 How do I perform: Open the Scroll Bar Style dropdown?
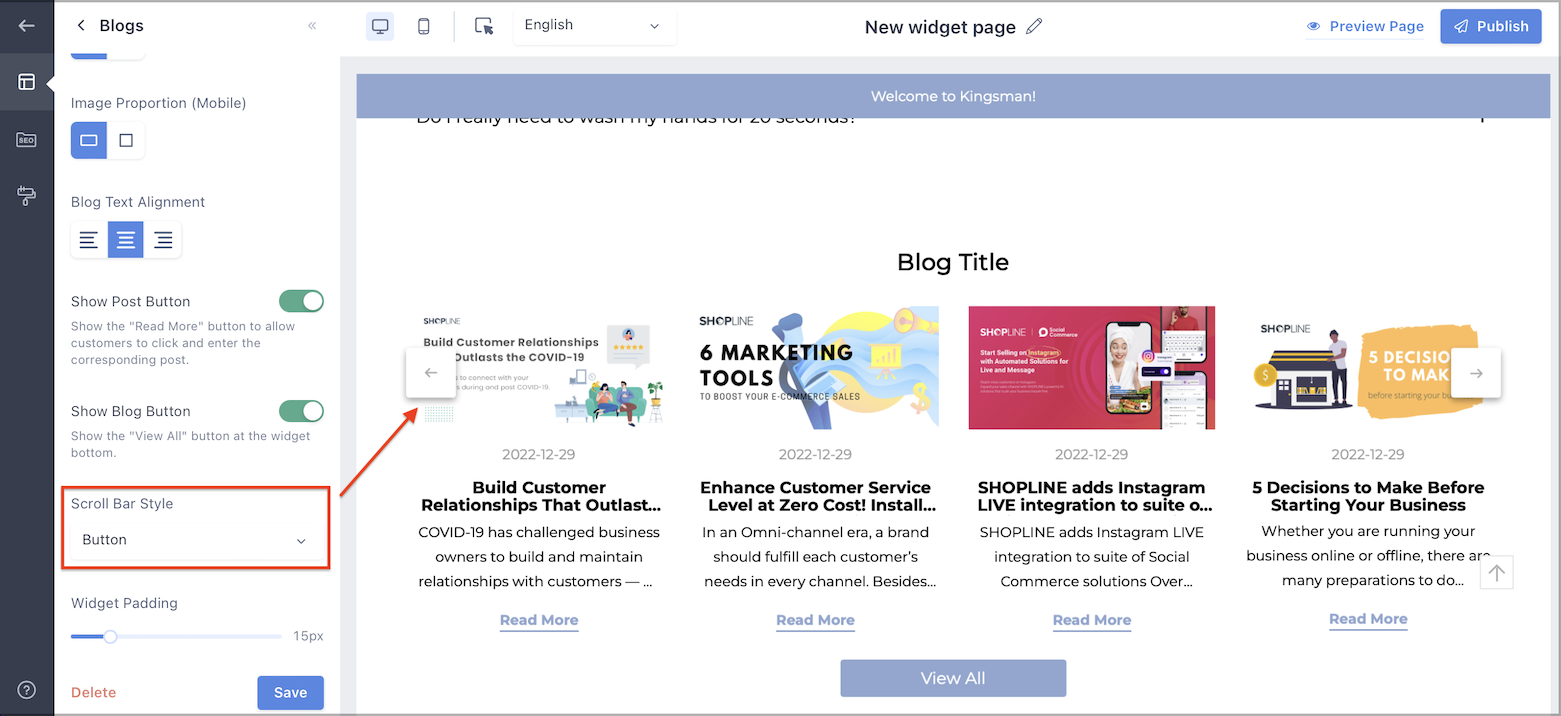(196, 540)
